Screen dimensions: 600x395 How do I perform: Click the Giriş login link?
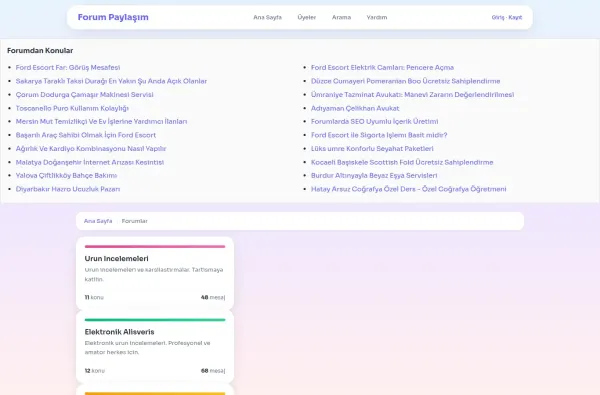click(498, 17)
